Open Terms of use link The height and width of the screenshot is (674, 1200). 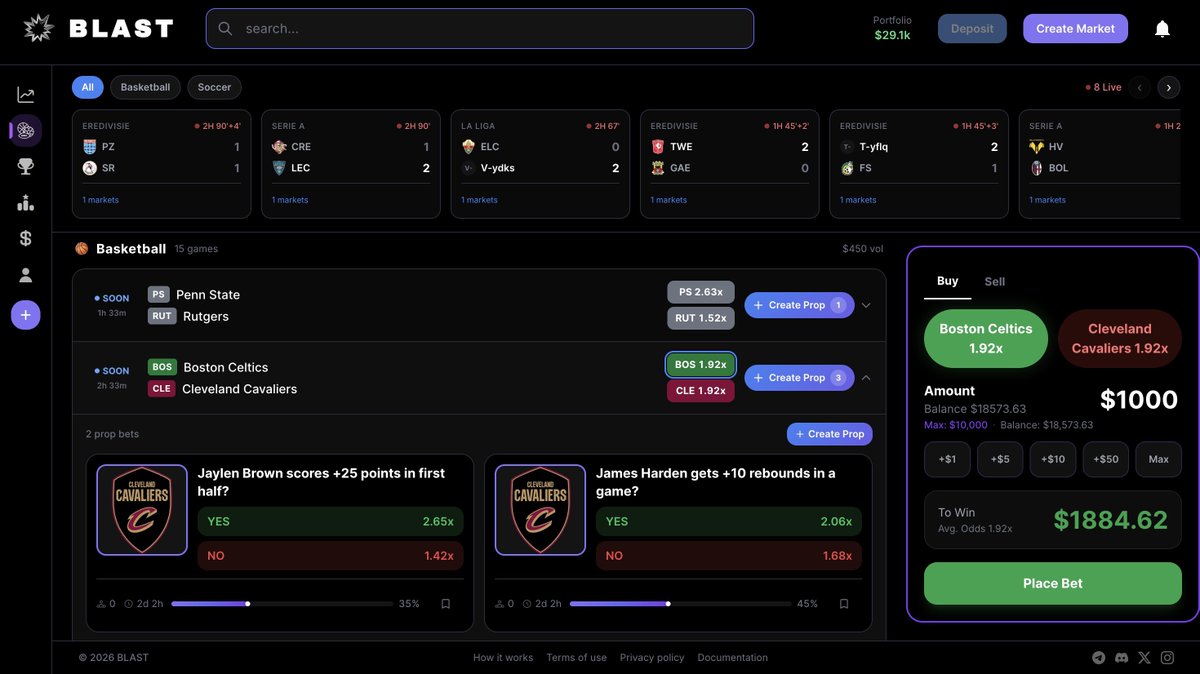coord(577,658)
